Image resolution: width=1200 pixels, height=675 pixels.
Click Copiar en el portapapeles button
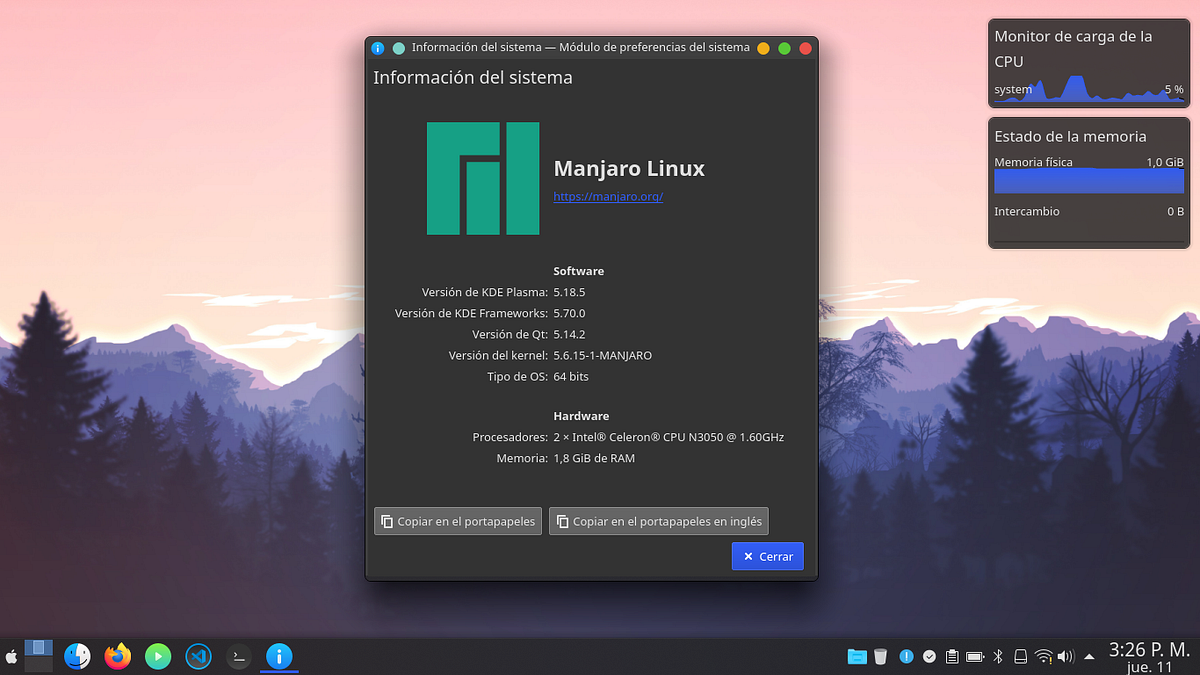458,521
